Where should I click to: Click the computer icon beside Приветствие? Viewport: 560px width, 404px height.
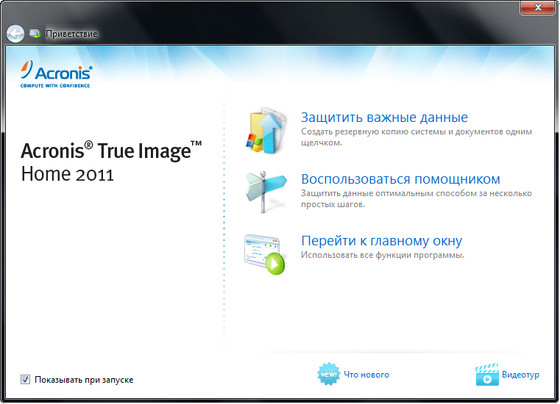[35, 34]
